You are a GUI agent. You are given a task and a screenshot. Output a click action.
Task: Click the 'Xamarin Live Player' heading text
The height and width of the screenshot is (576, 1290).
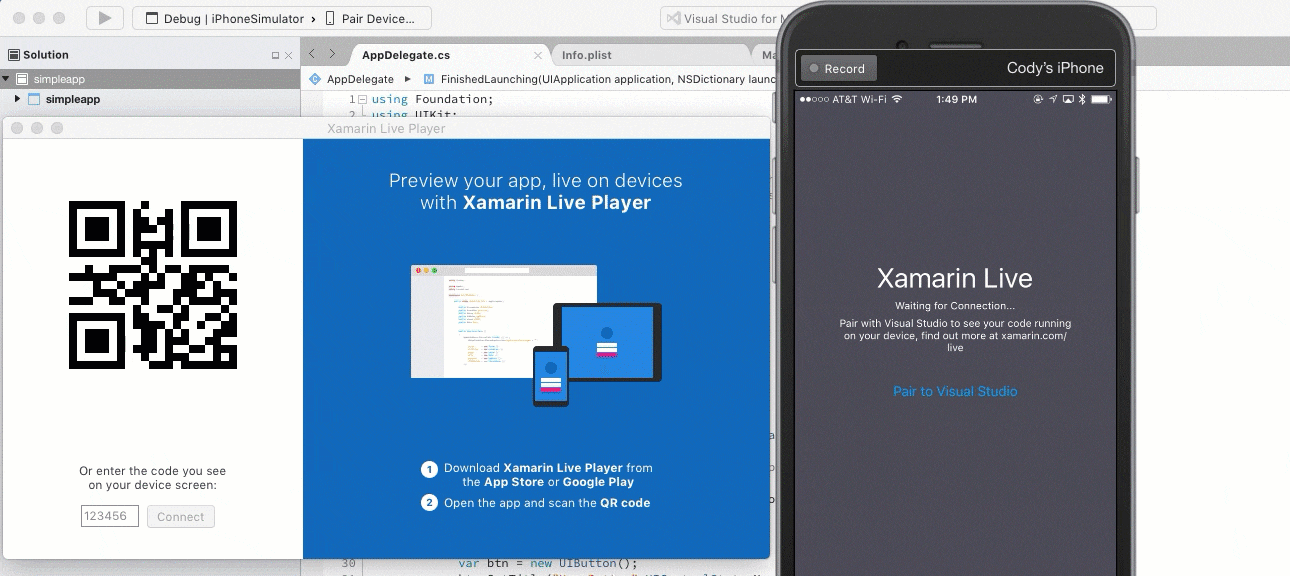556,202
